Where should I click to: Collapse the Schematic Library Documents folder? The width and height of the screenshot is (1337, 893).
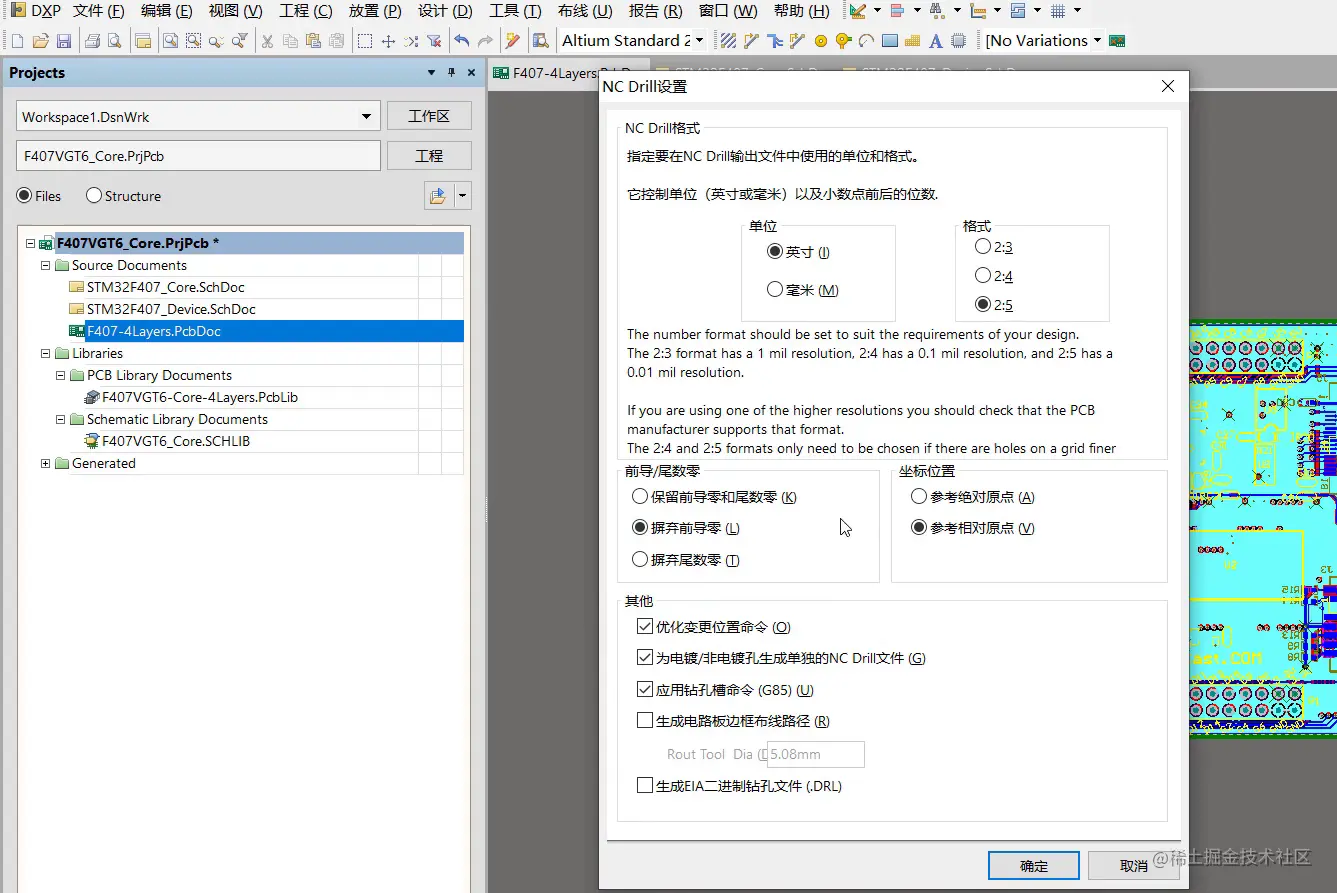60,420
